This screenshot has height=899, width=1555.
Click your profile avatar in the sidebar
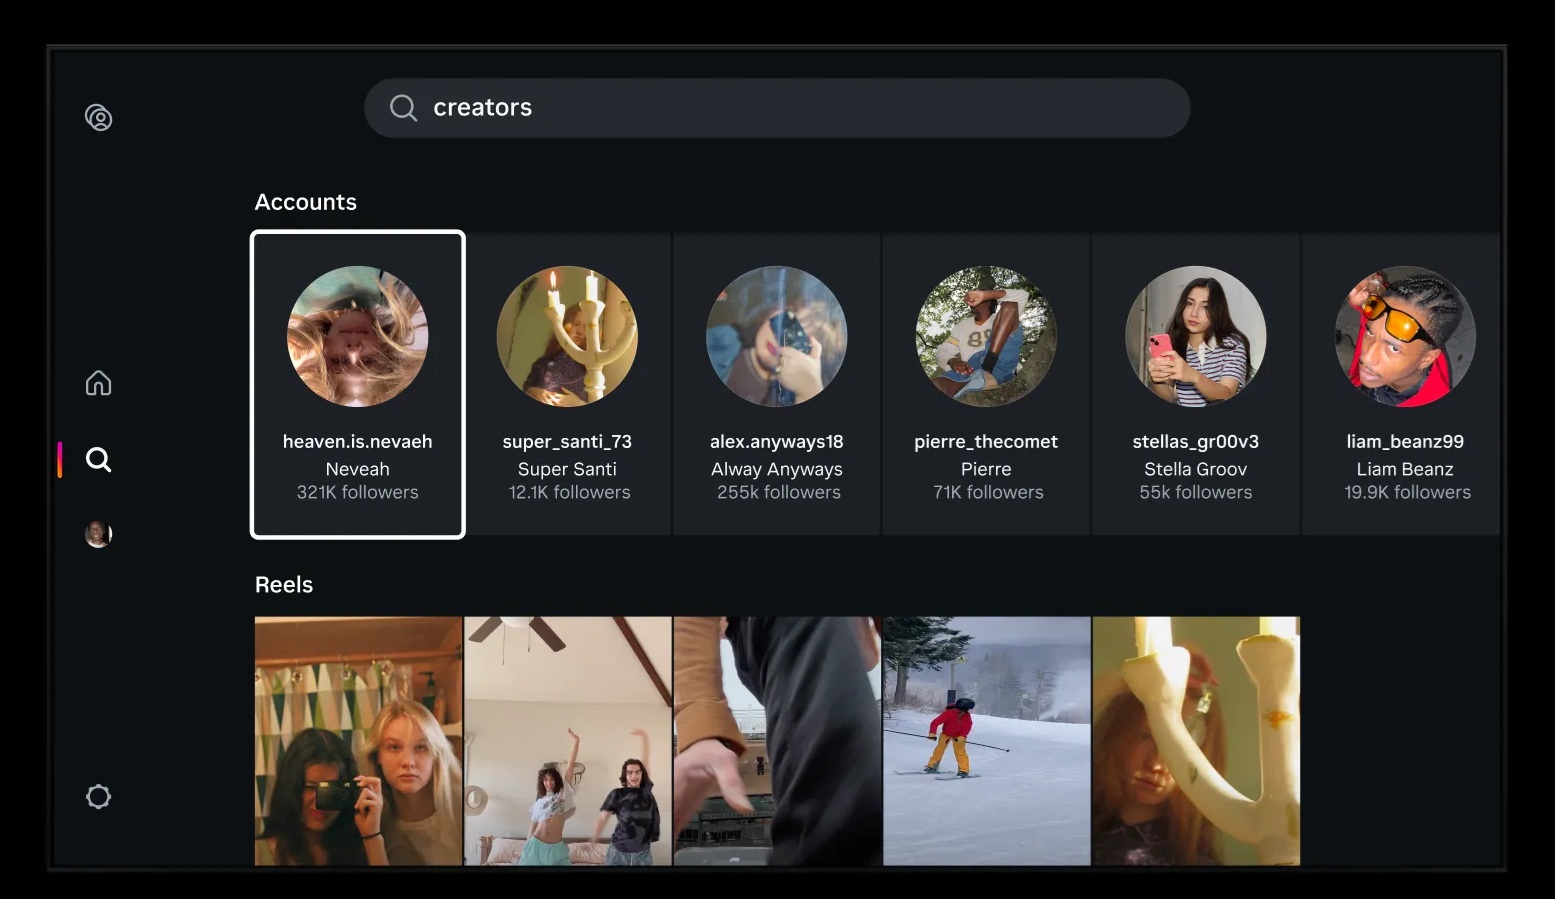pyautogui.click(x=98, y=533)
